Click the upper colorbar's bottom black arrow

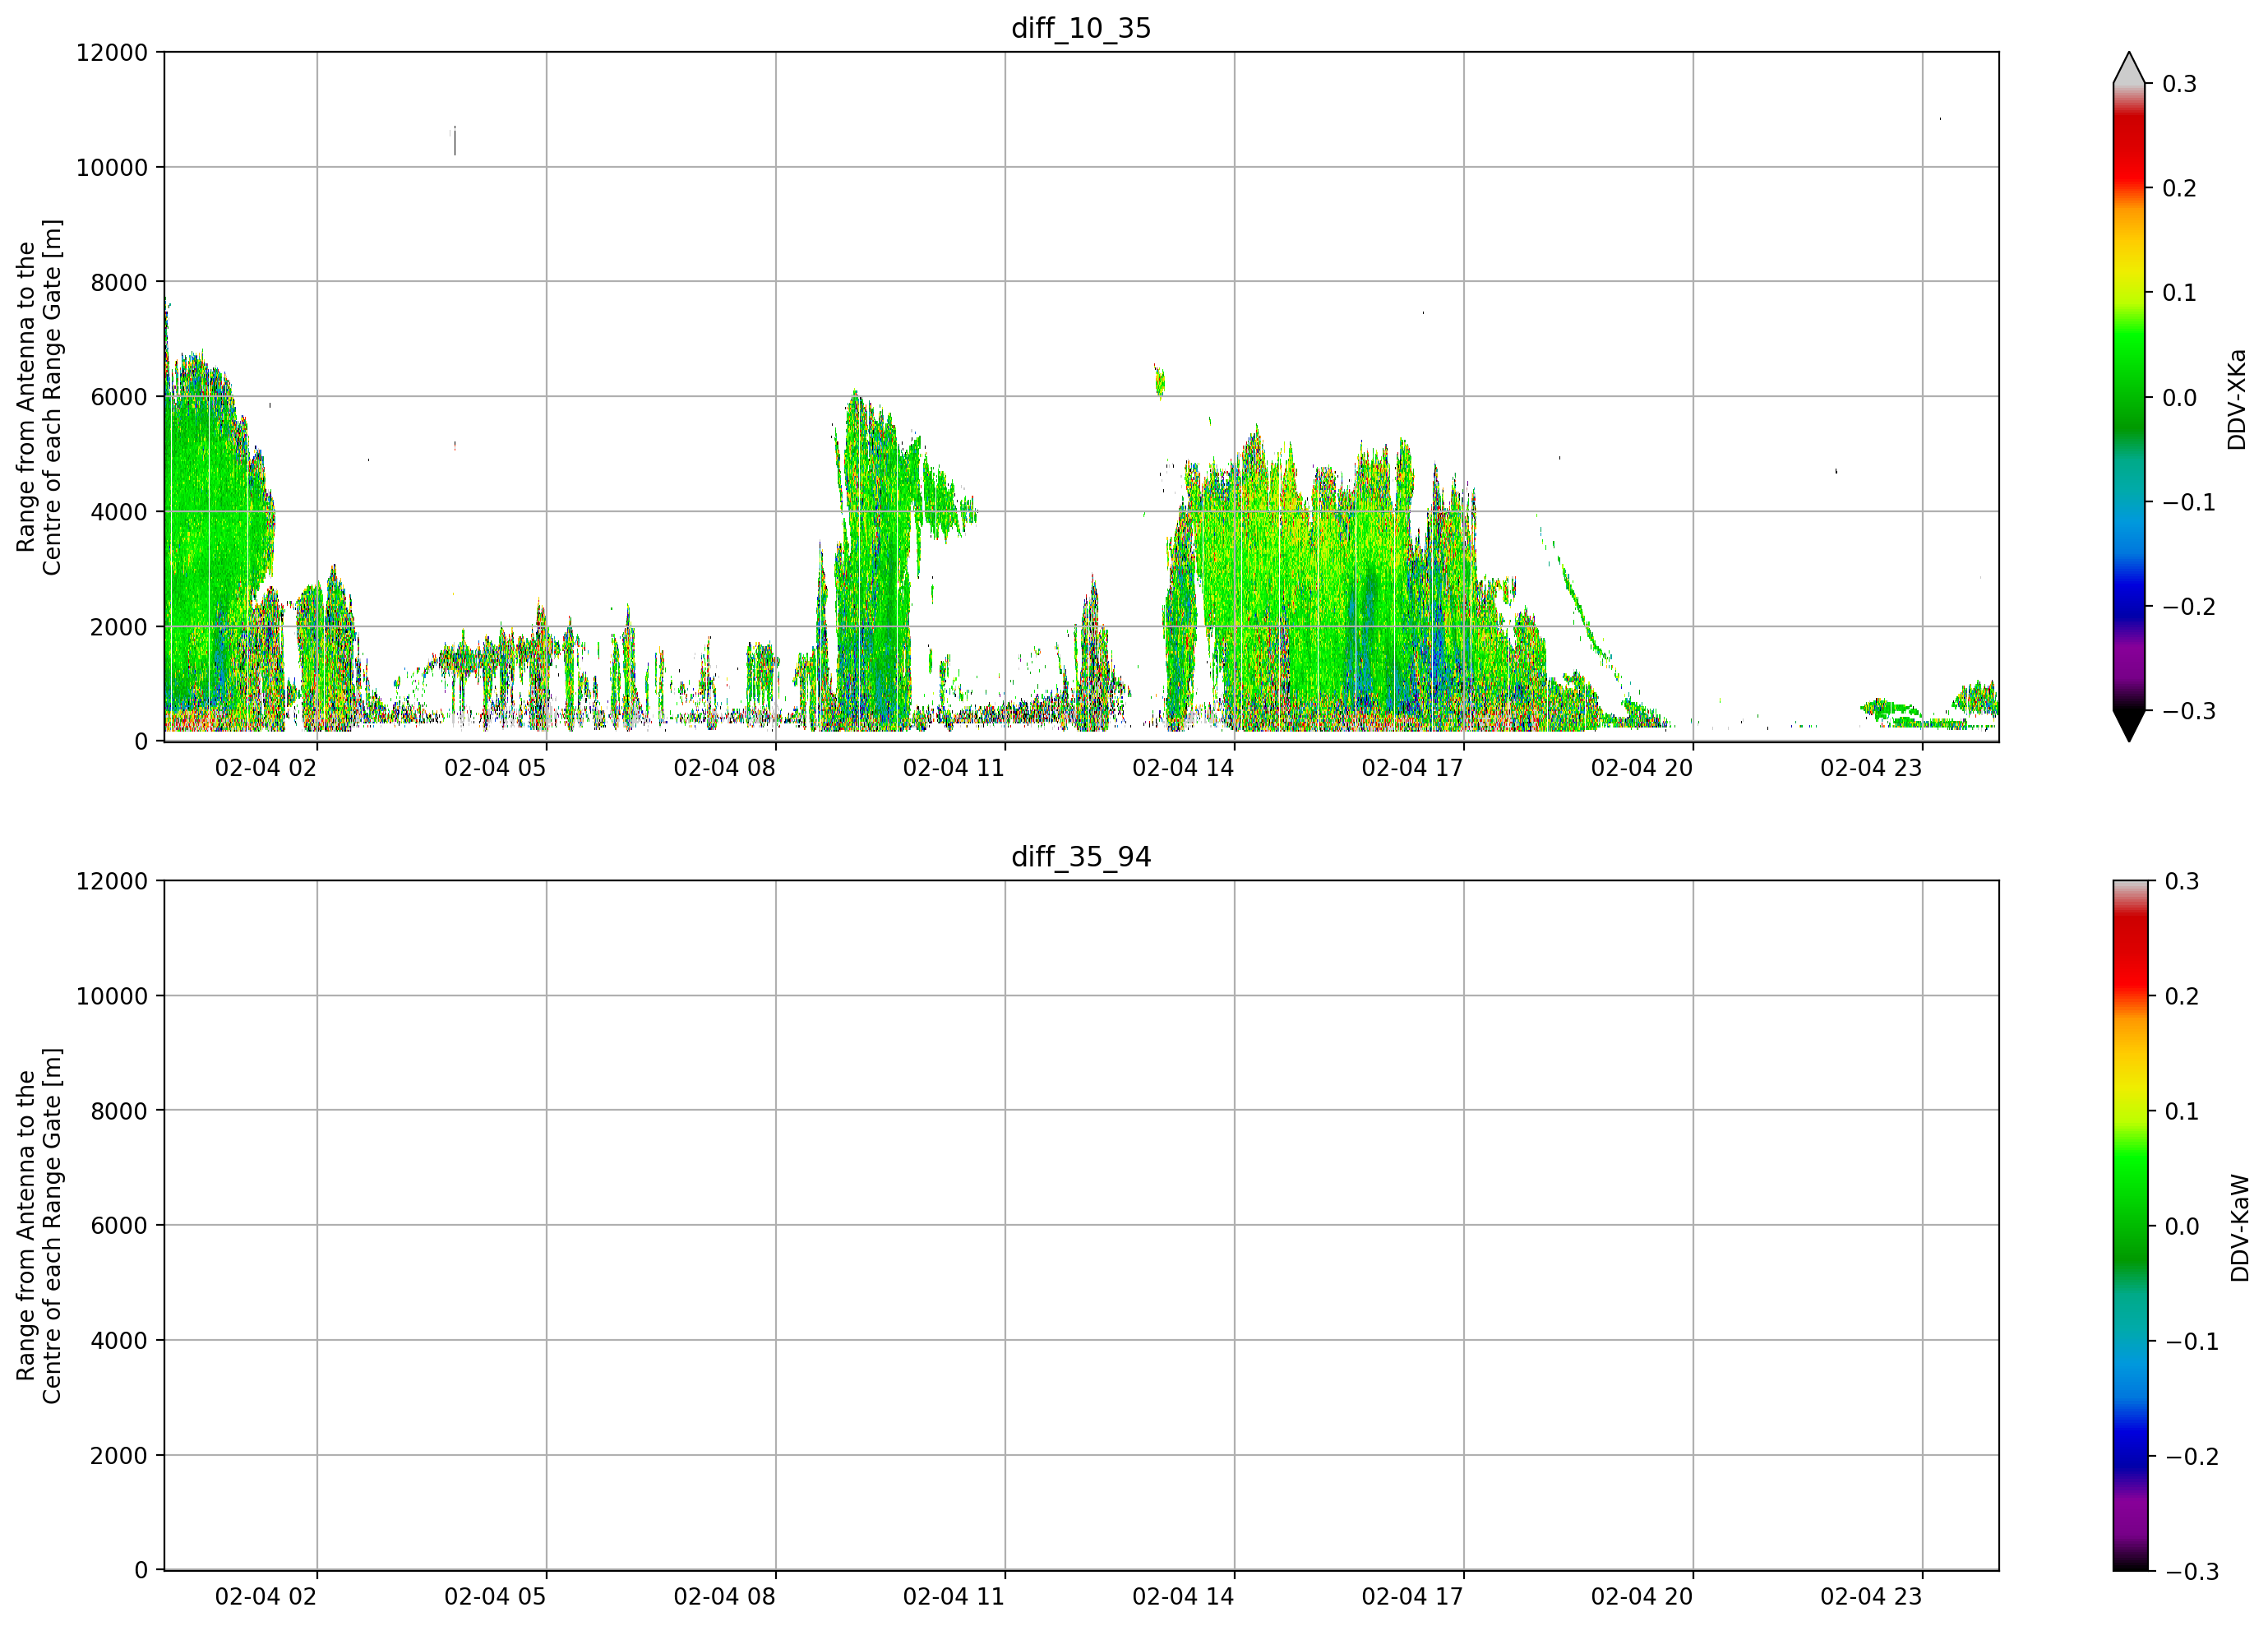(x=2129, y=726)
